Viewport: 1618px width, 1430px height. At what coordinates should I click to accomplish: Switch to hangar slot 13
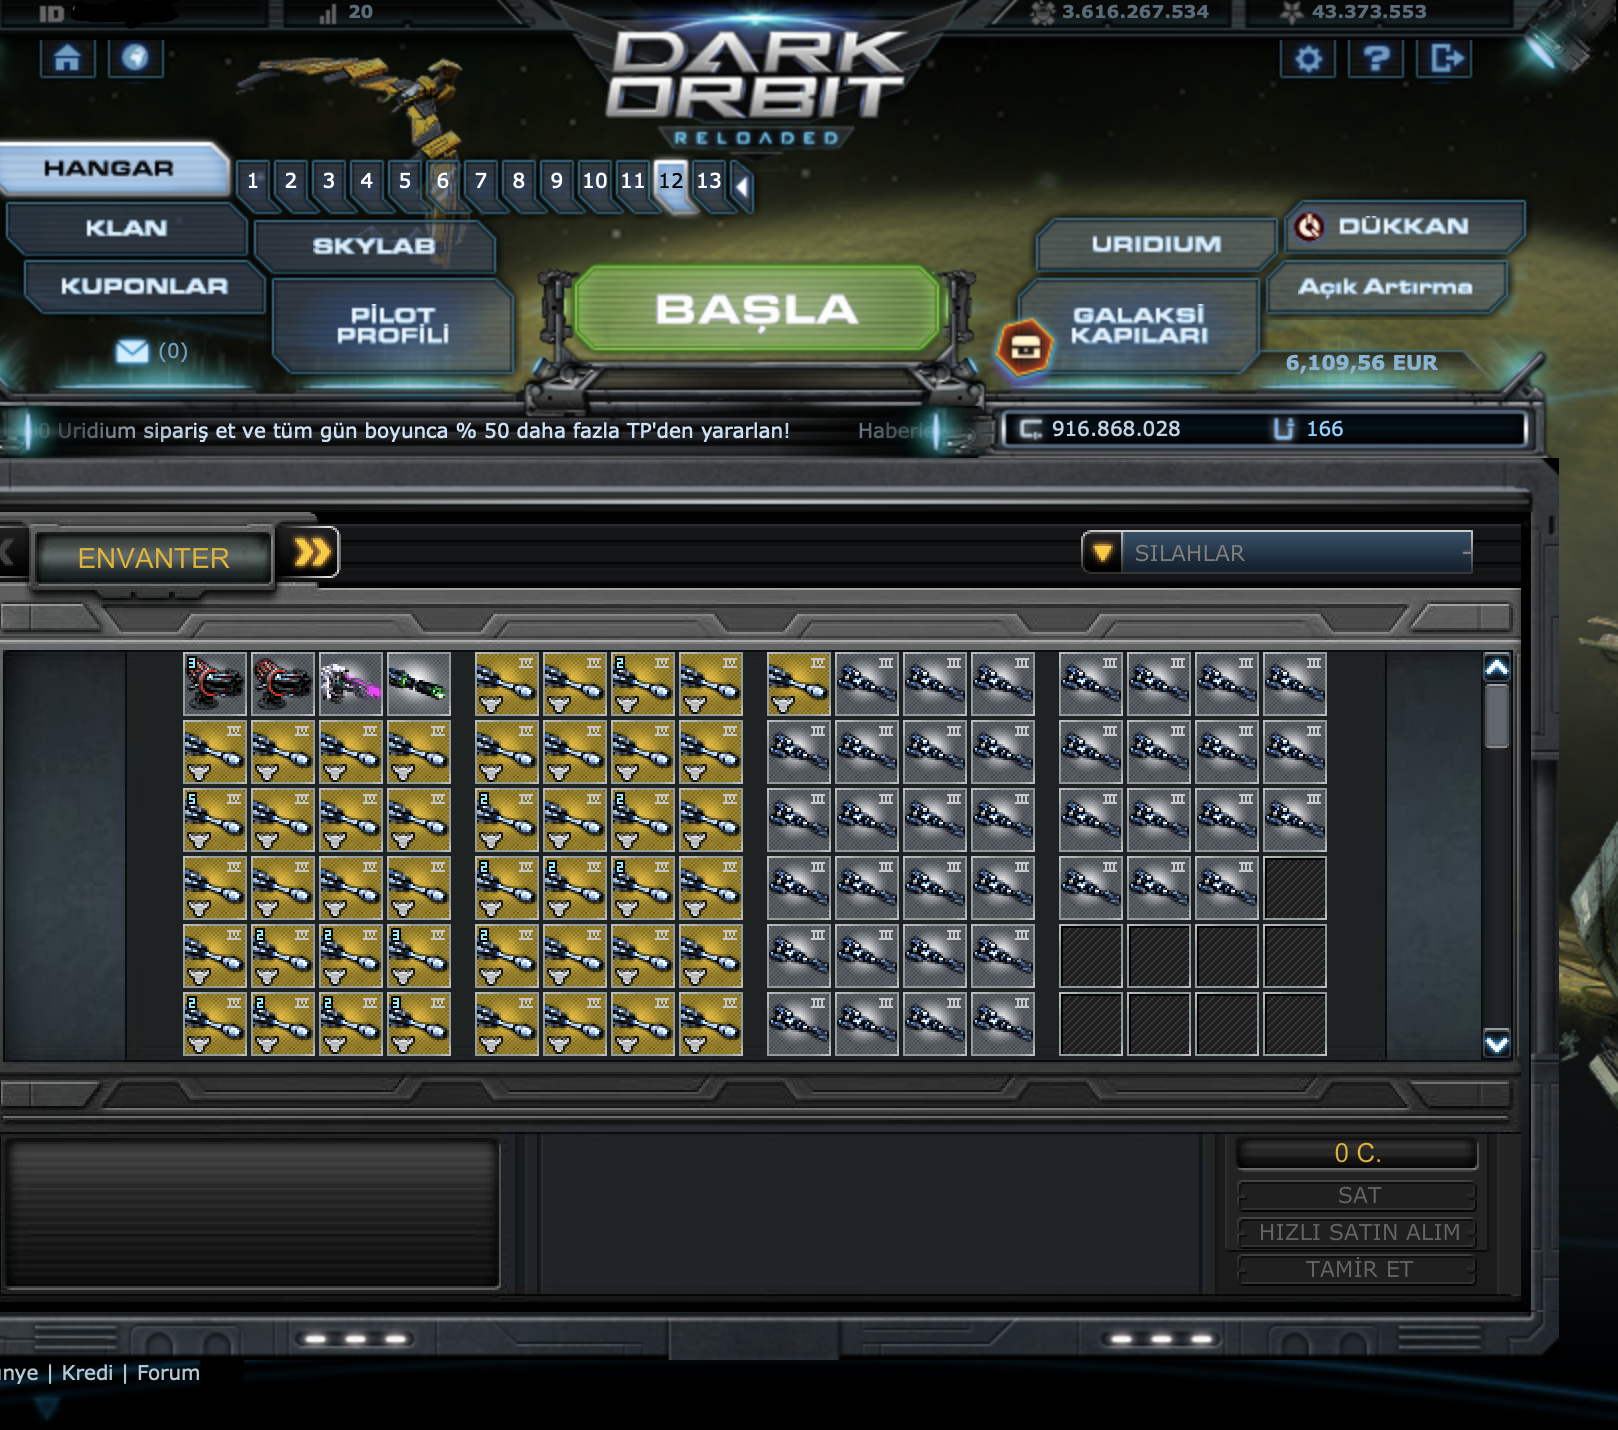tap(709, 181)
